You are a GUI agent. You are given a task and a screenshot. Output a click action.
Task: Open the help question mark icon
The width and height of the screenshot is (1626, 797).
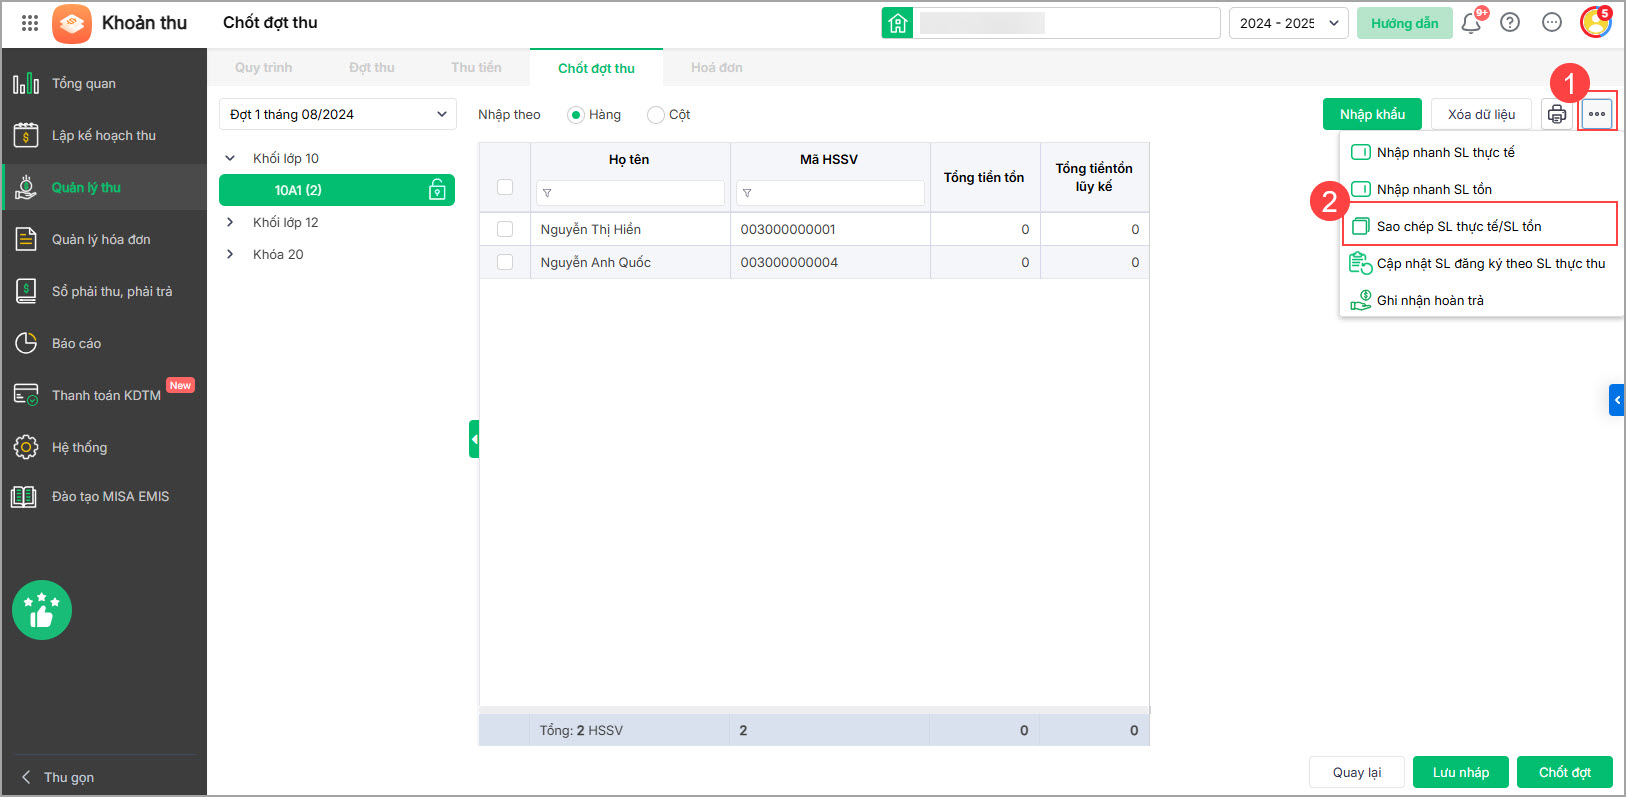(x=1510, y=22)
